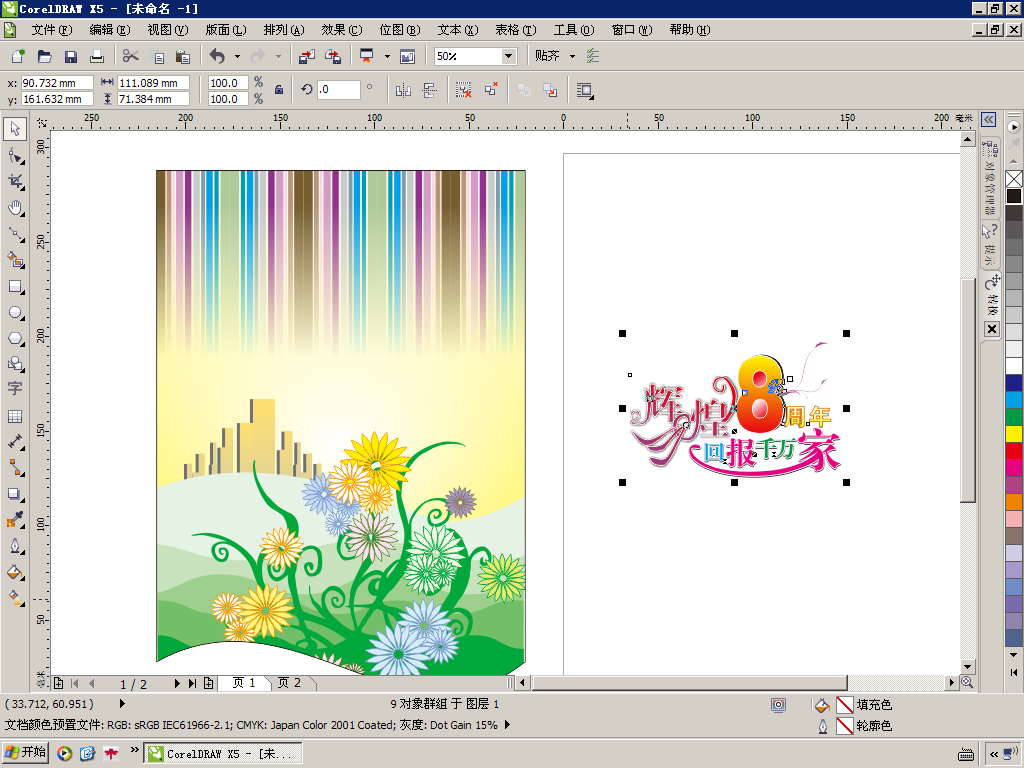This screenshot has height=768, width=1024.
Task: Save the document
Action: 71,56
